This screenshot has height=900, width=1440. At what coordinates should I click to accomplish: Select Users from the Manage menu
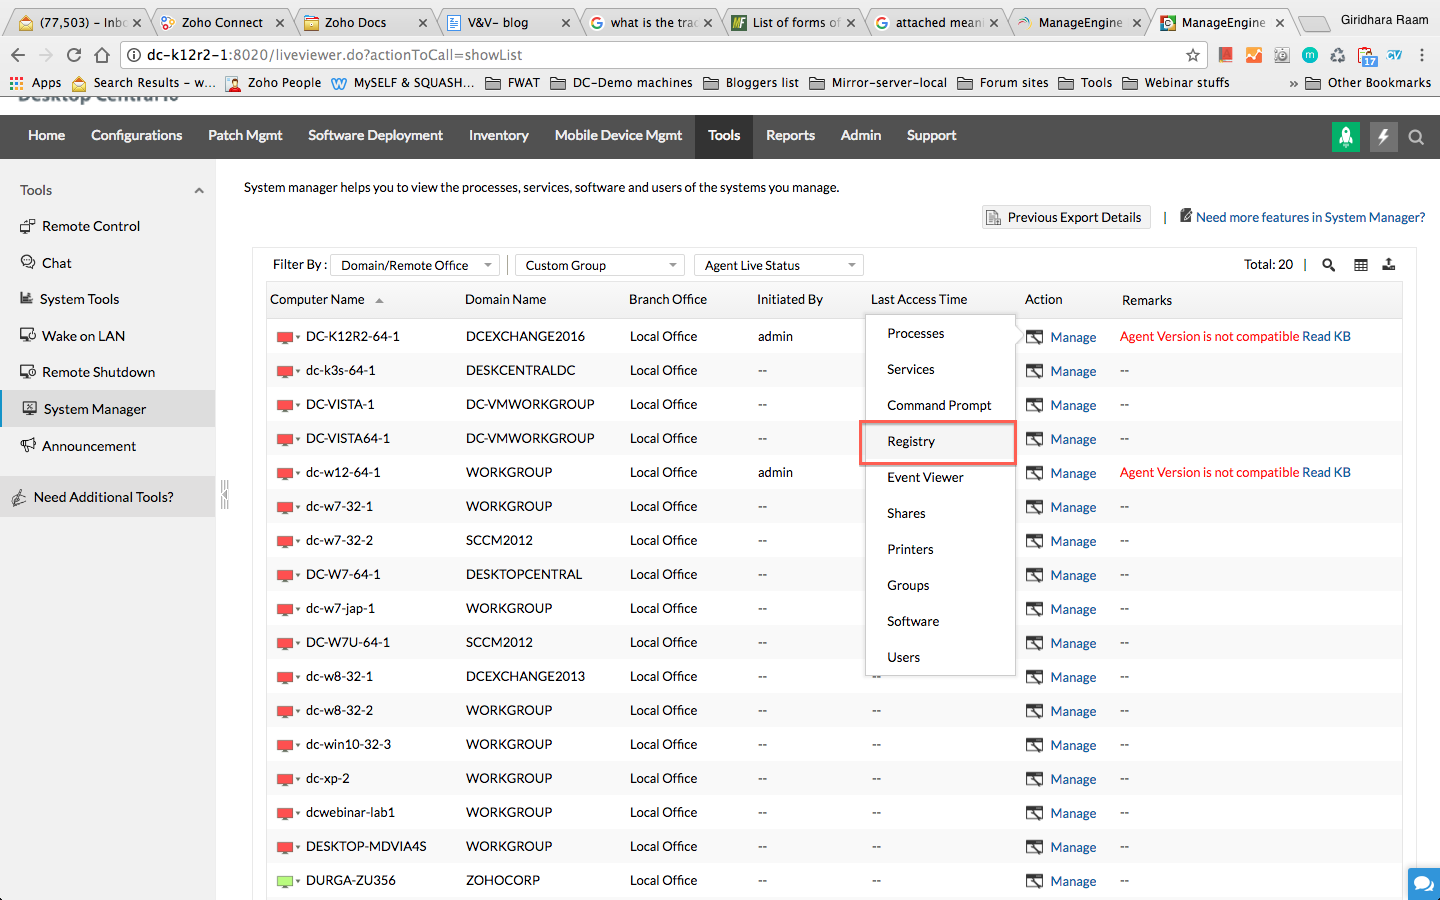click(940, 657)
